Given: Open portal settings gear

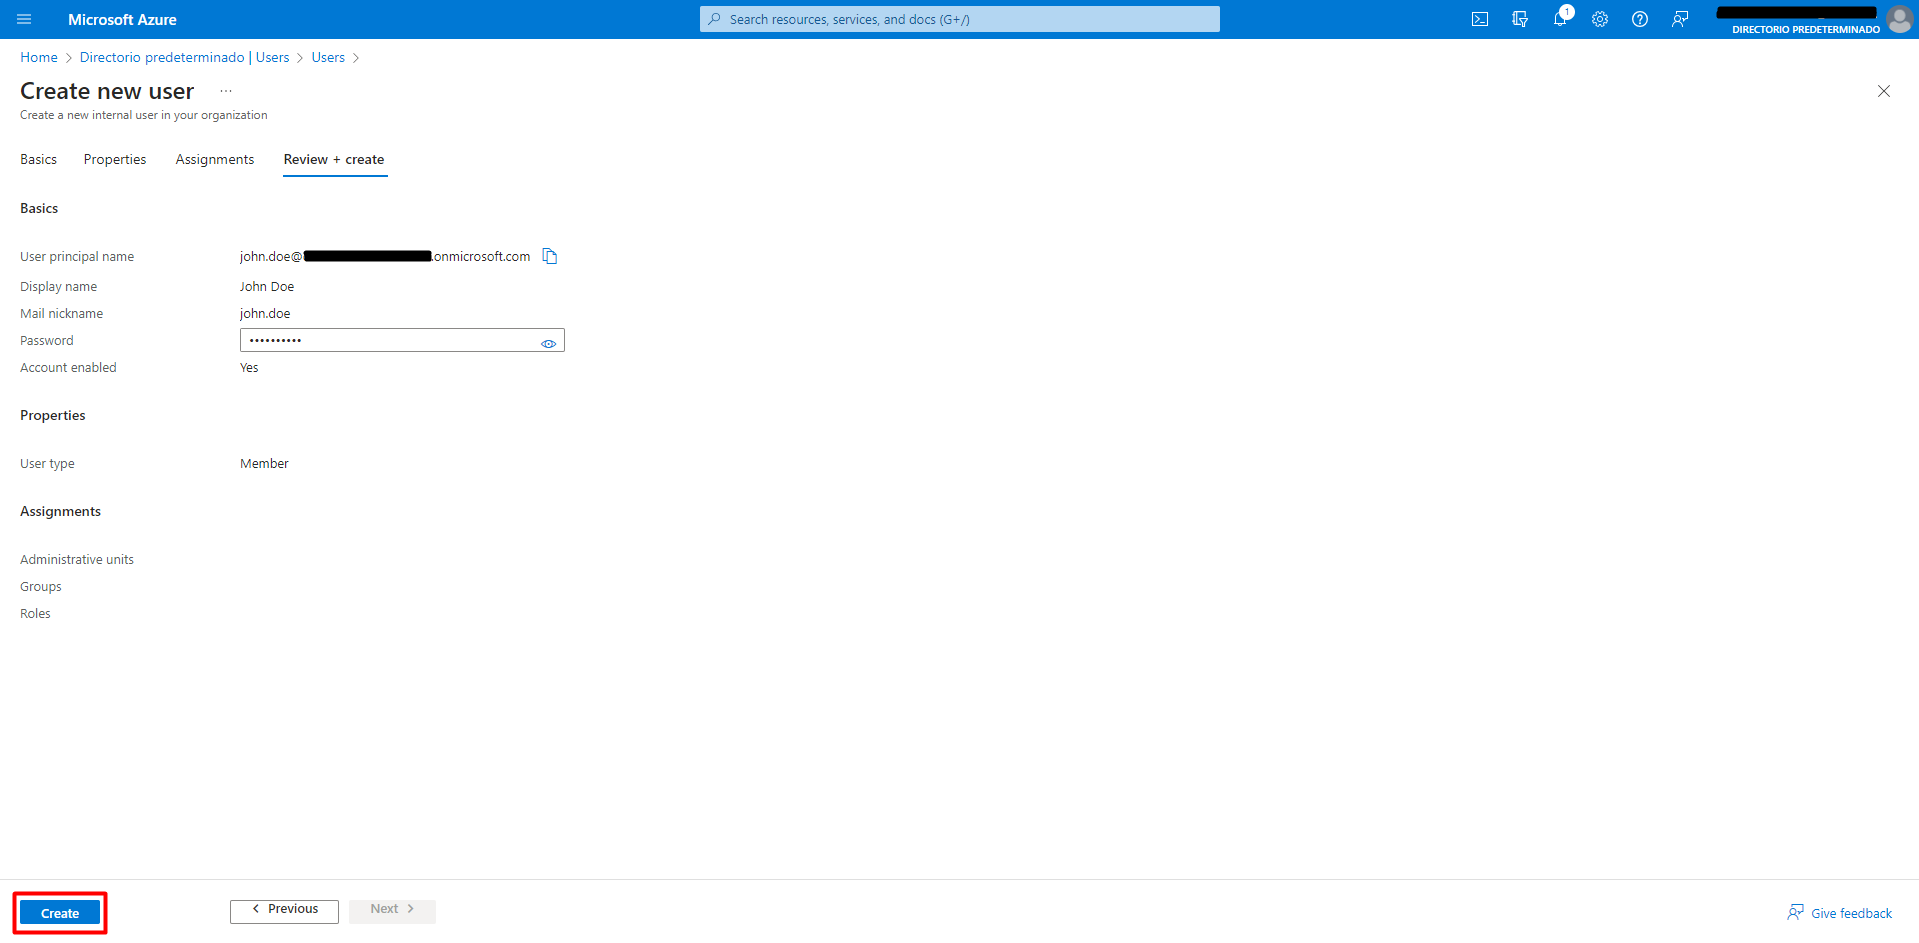Looking at the screenshot, I should tap(1600, 19).
